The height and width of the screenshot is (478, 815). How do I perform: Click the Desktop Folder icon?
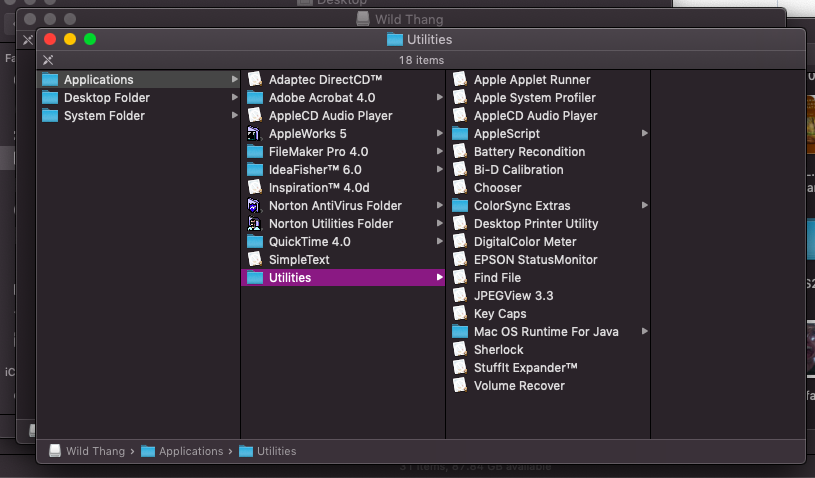coord(50,98)
